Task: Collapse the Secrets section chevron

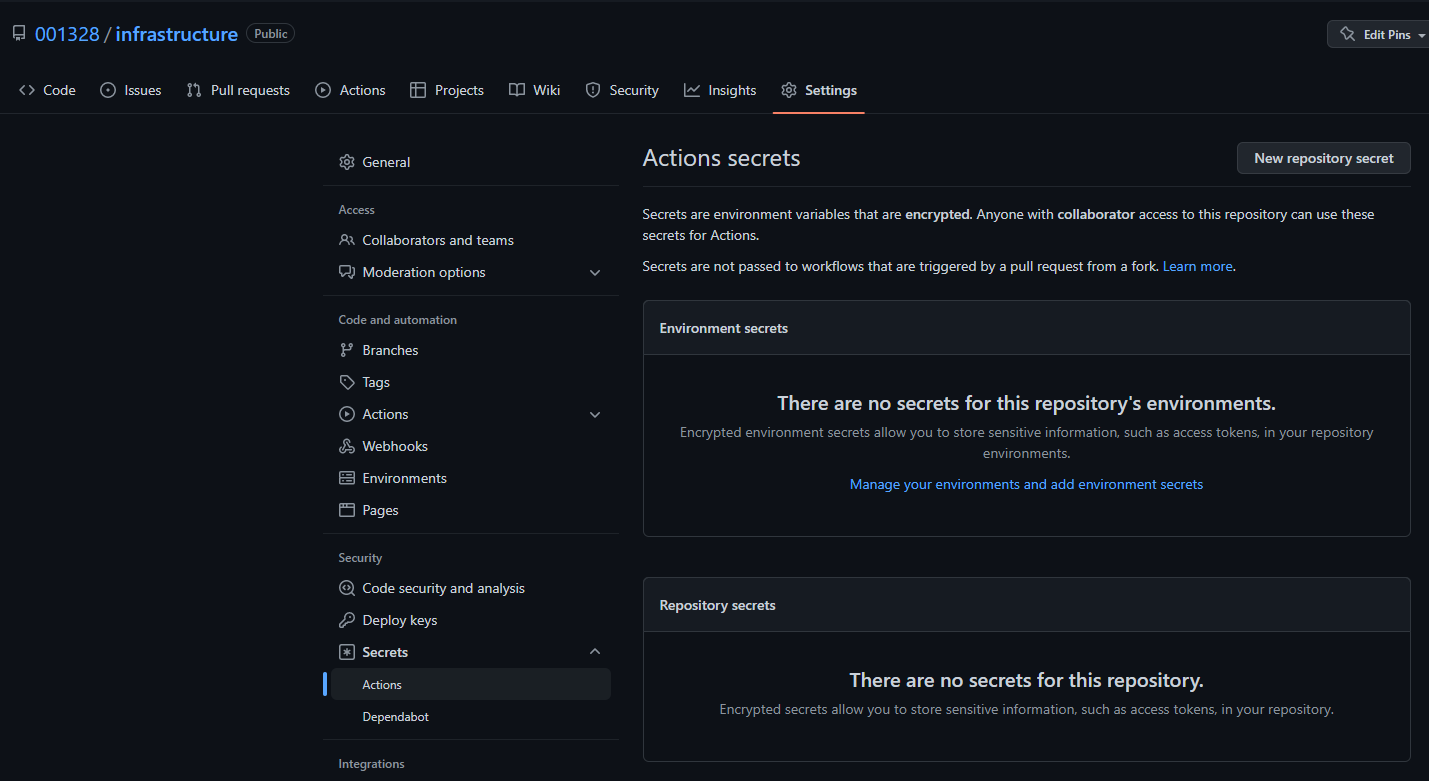Action: coord(595,652)
